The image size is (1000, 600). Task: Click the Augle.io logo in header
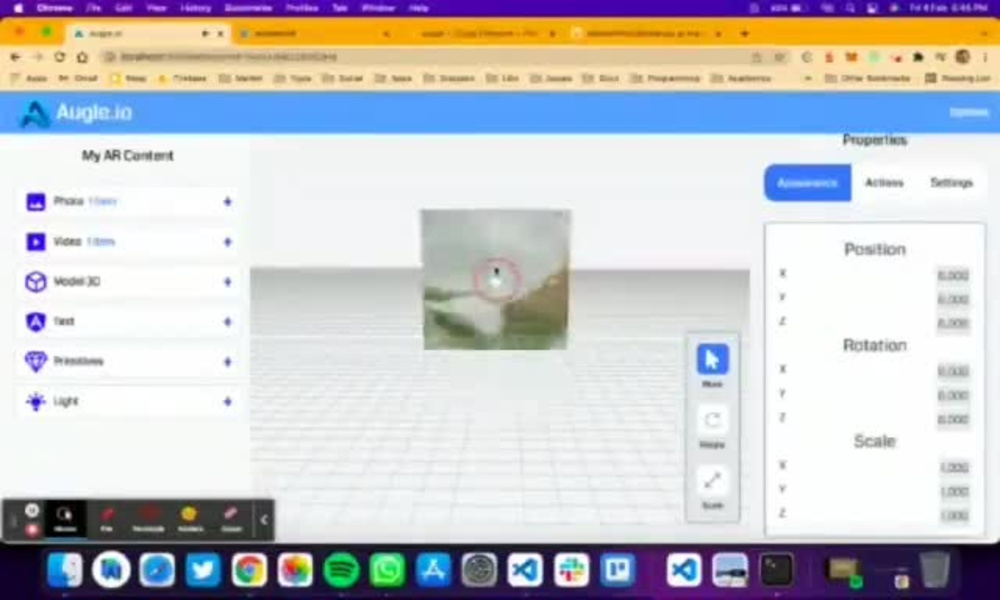[77, 113]
